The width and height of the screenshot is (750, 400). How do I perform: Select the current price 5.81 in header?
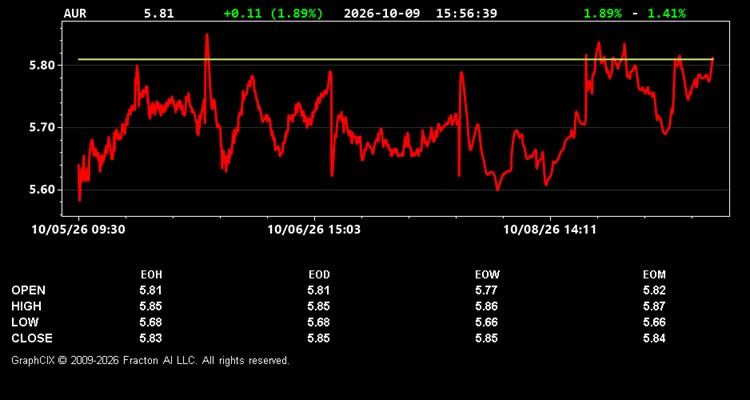point(159,13)
